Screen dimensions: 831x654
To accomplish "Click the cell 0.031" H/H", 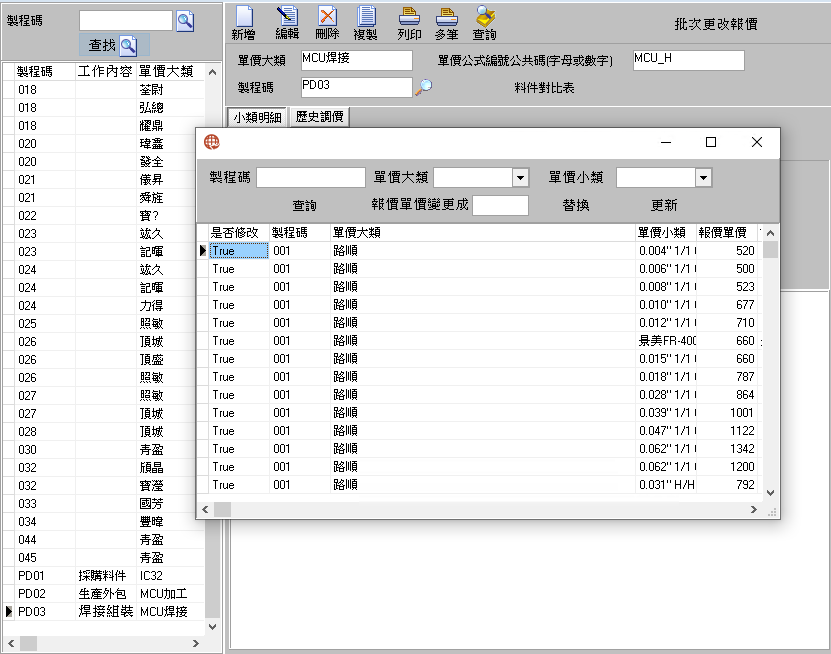I will pos(666,485).
